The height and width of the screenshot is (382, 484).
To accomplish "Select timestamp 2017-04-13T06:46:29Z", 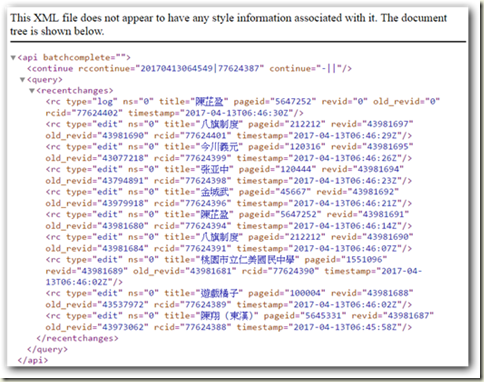I will 345,136.
